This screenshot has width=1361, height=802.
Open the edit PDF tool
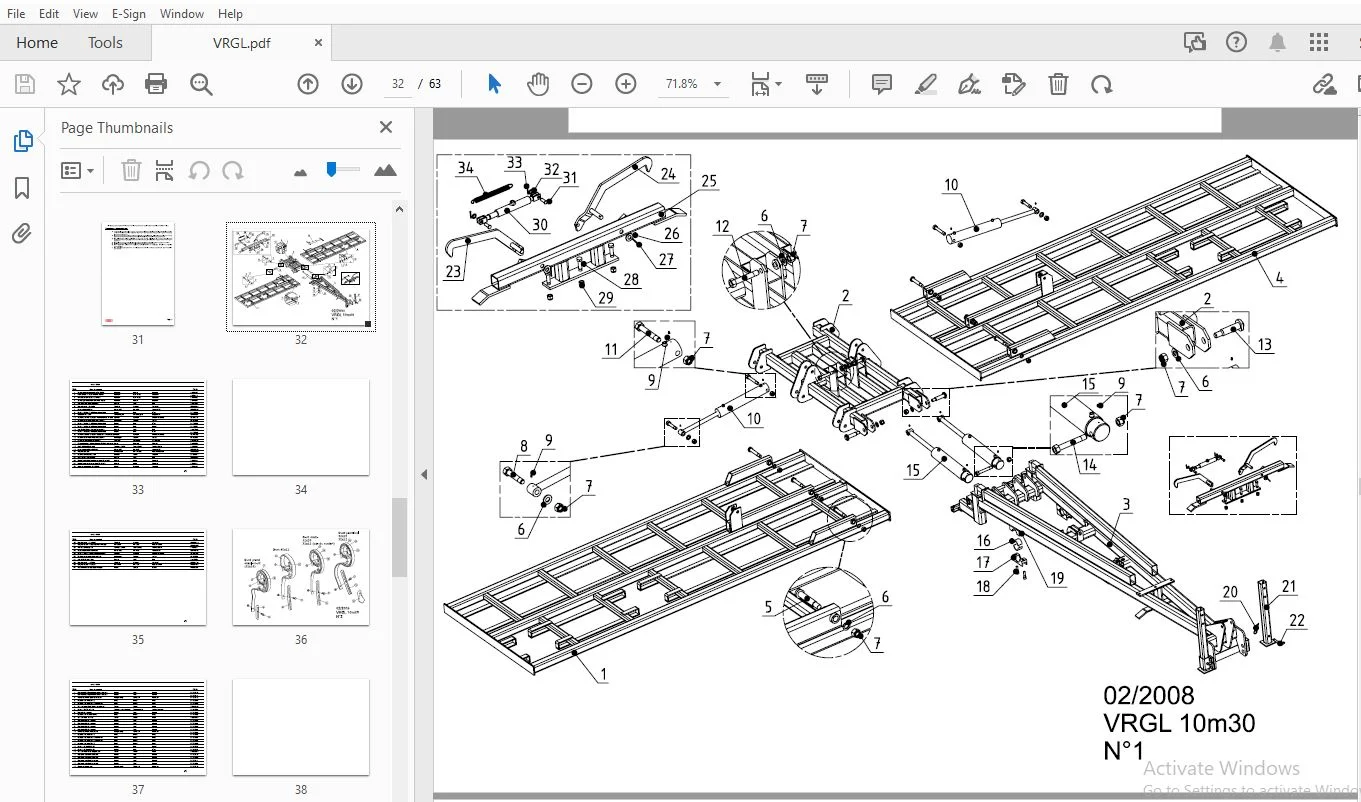pos(1013,84)
